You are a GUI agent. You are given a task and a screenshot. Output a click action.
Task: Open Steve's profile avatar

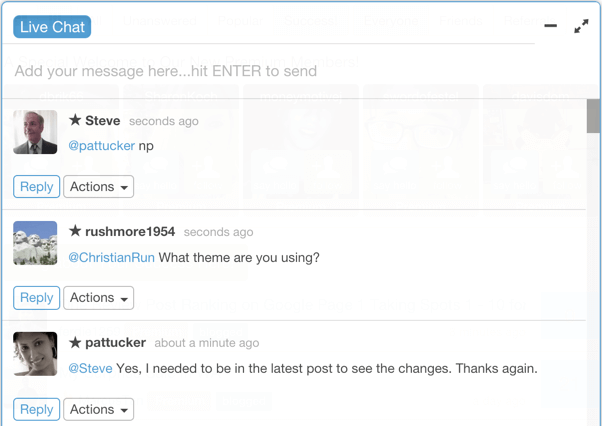[x=35, y=132]
